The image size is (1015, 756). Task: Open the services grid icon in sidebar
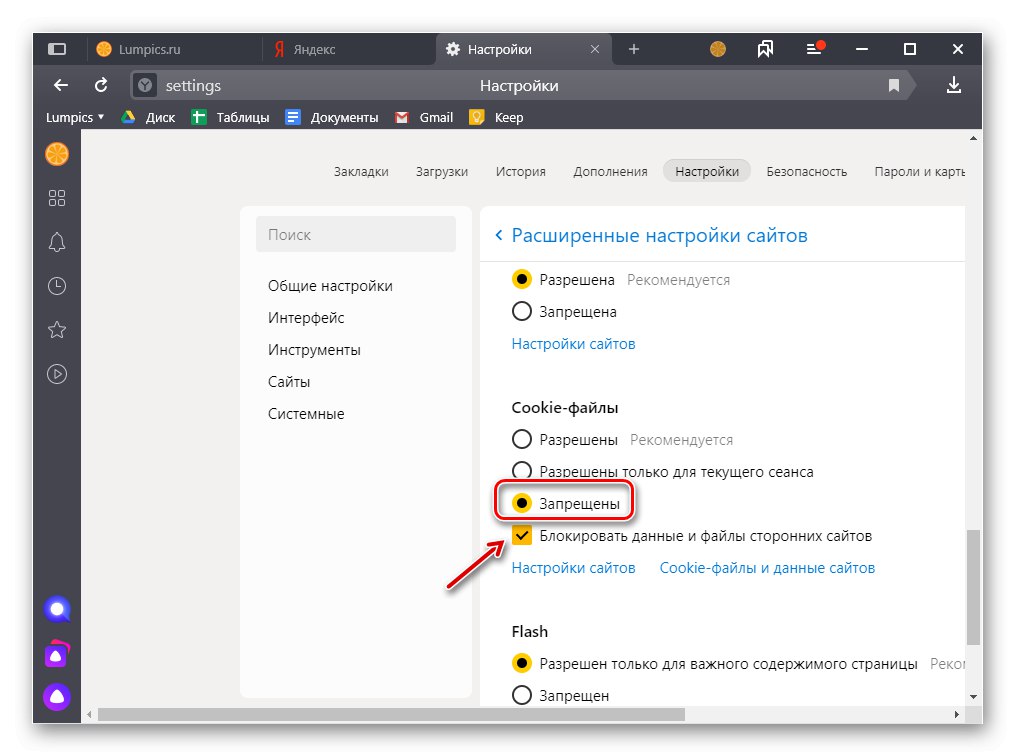pyautogui.click(x=56, y=198)
